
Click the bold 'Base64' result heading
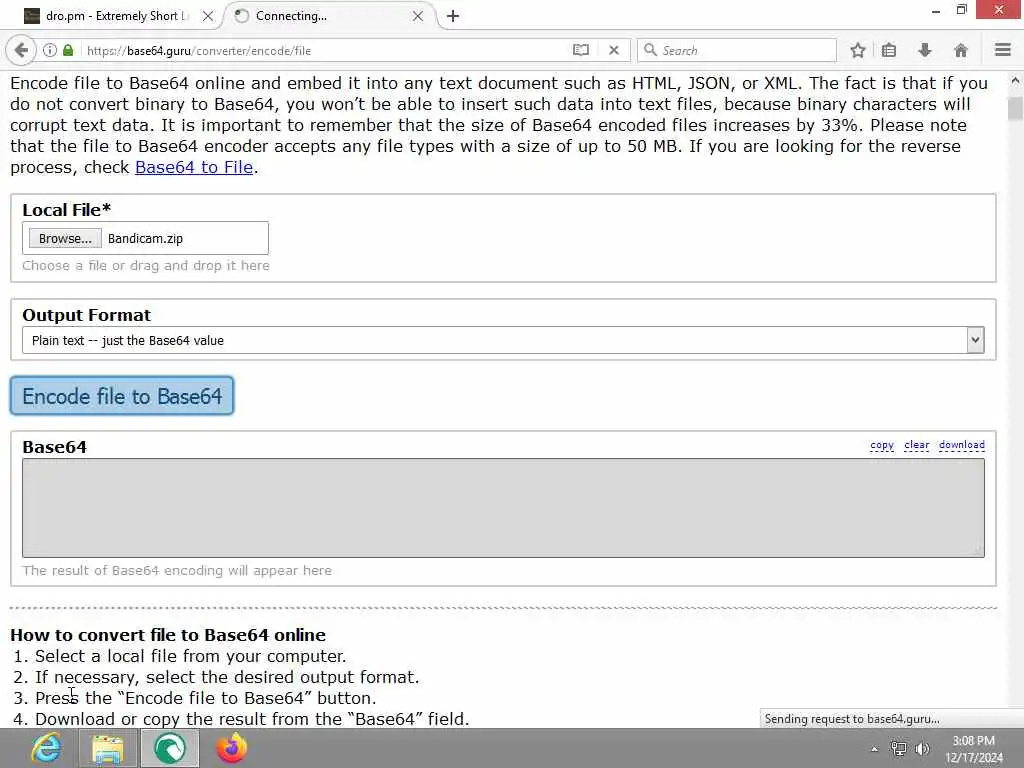[x=54, y=447]
